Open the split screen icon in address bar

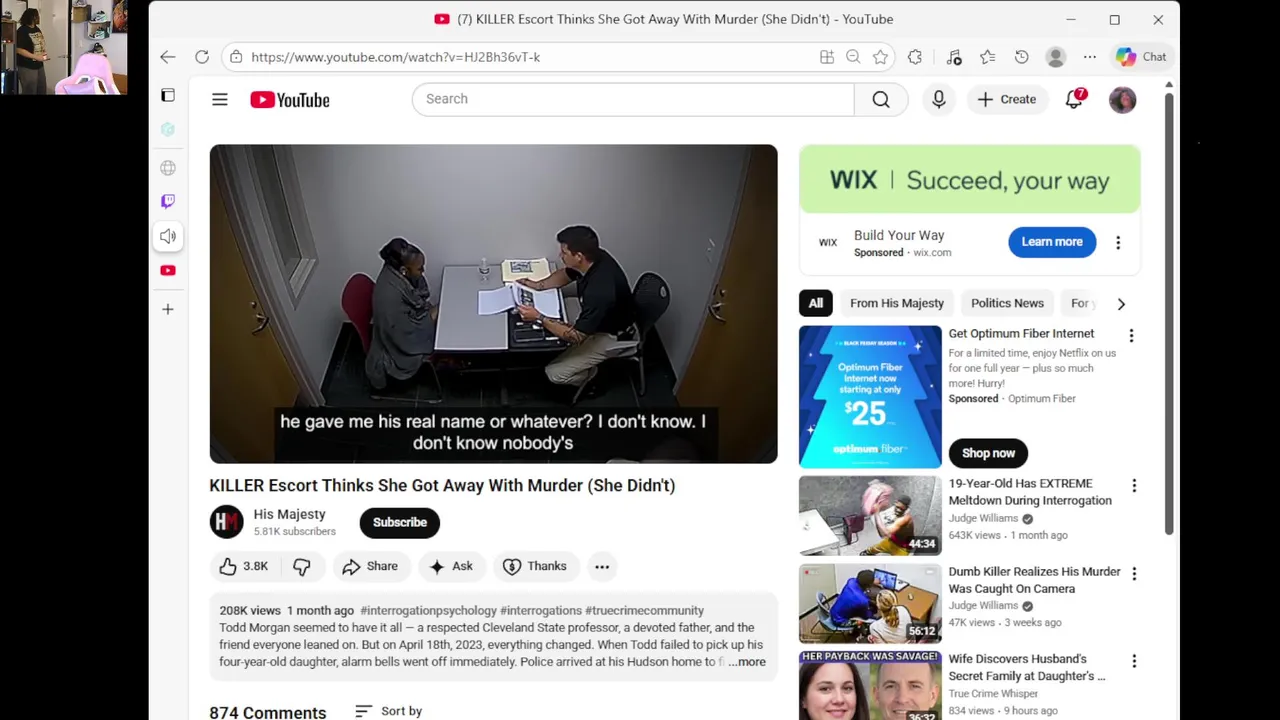pyautogui.click(x=827, y=57)
